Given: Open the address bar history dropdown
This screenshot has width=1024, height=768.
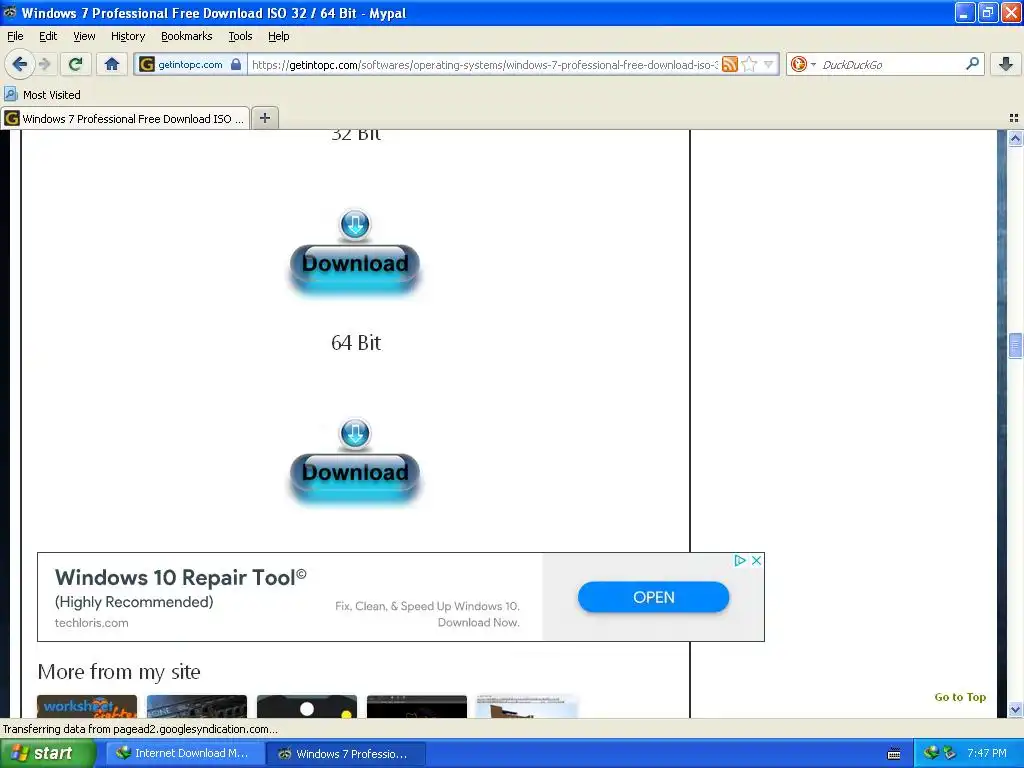Looking at the screenshot, I should pyautogui.click(x=769, y=64).
